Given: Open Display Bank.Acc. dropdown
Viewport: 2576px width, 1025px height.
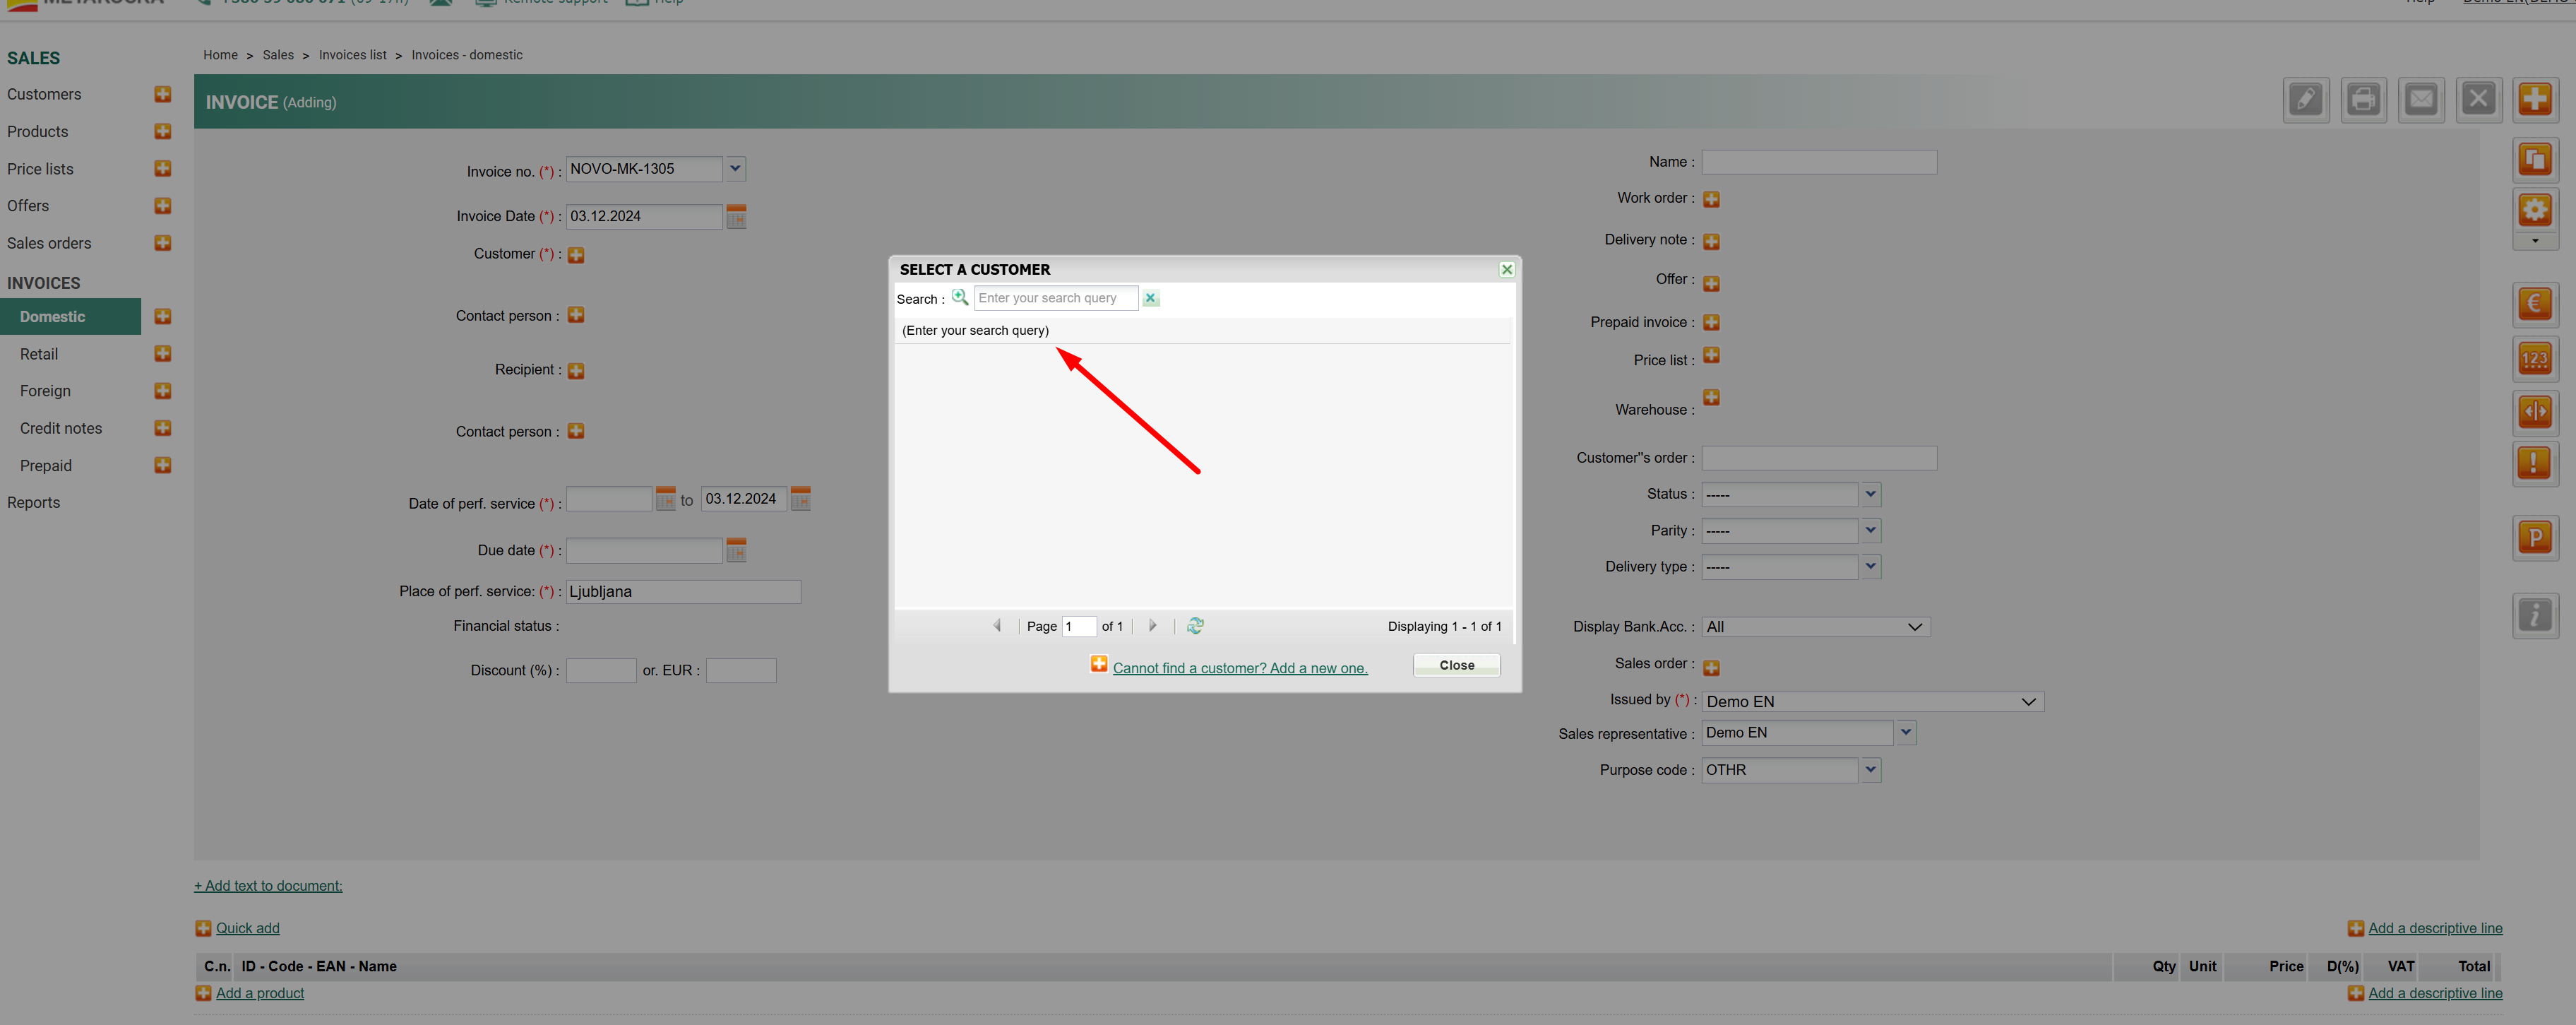Looking at the screenshot, I should point(1914,627).
